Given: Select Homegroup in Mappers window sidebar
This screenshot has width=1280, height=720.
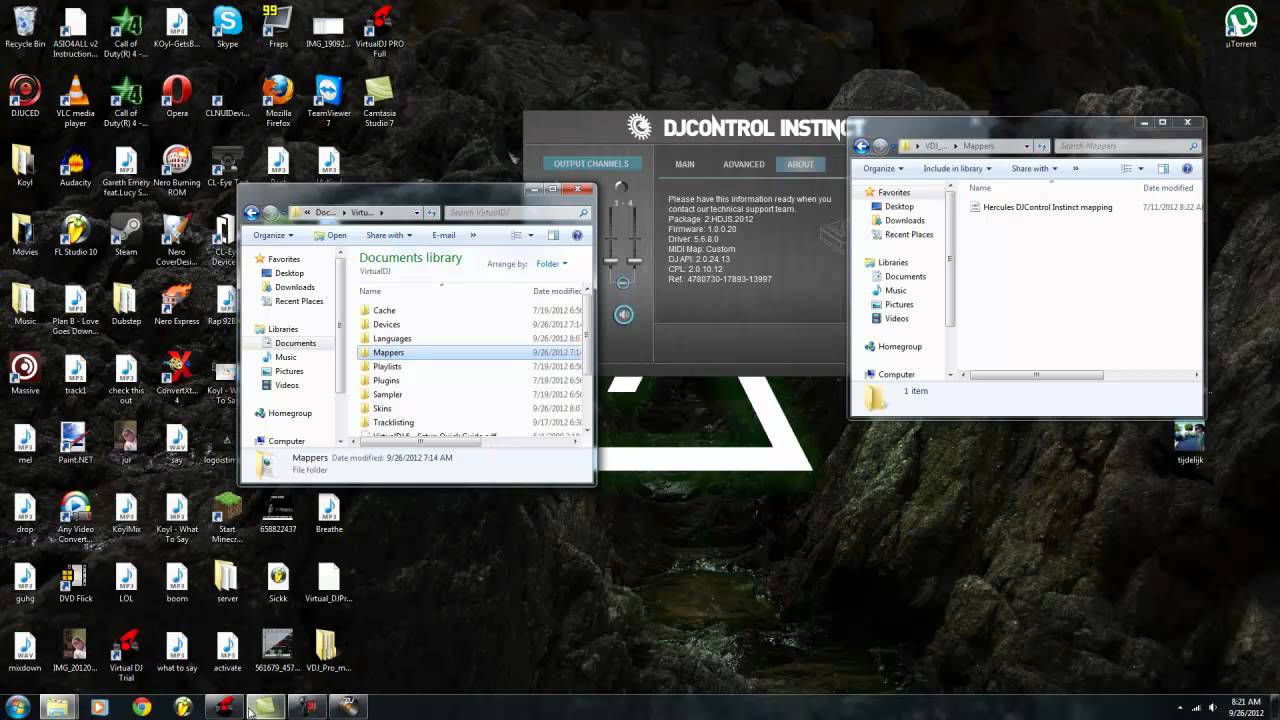Looking at the screenshot, I should (x=892, y=346).
